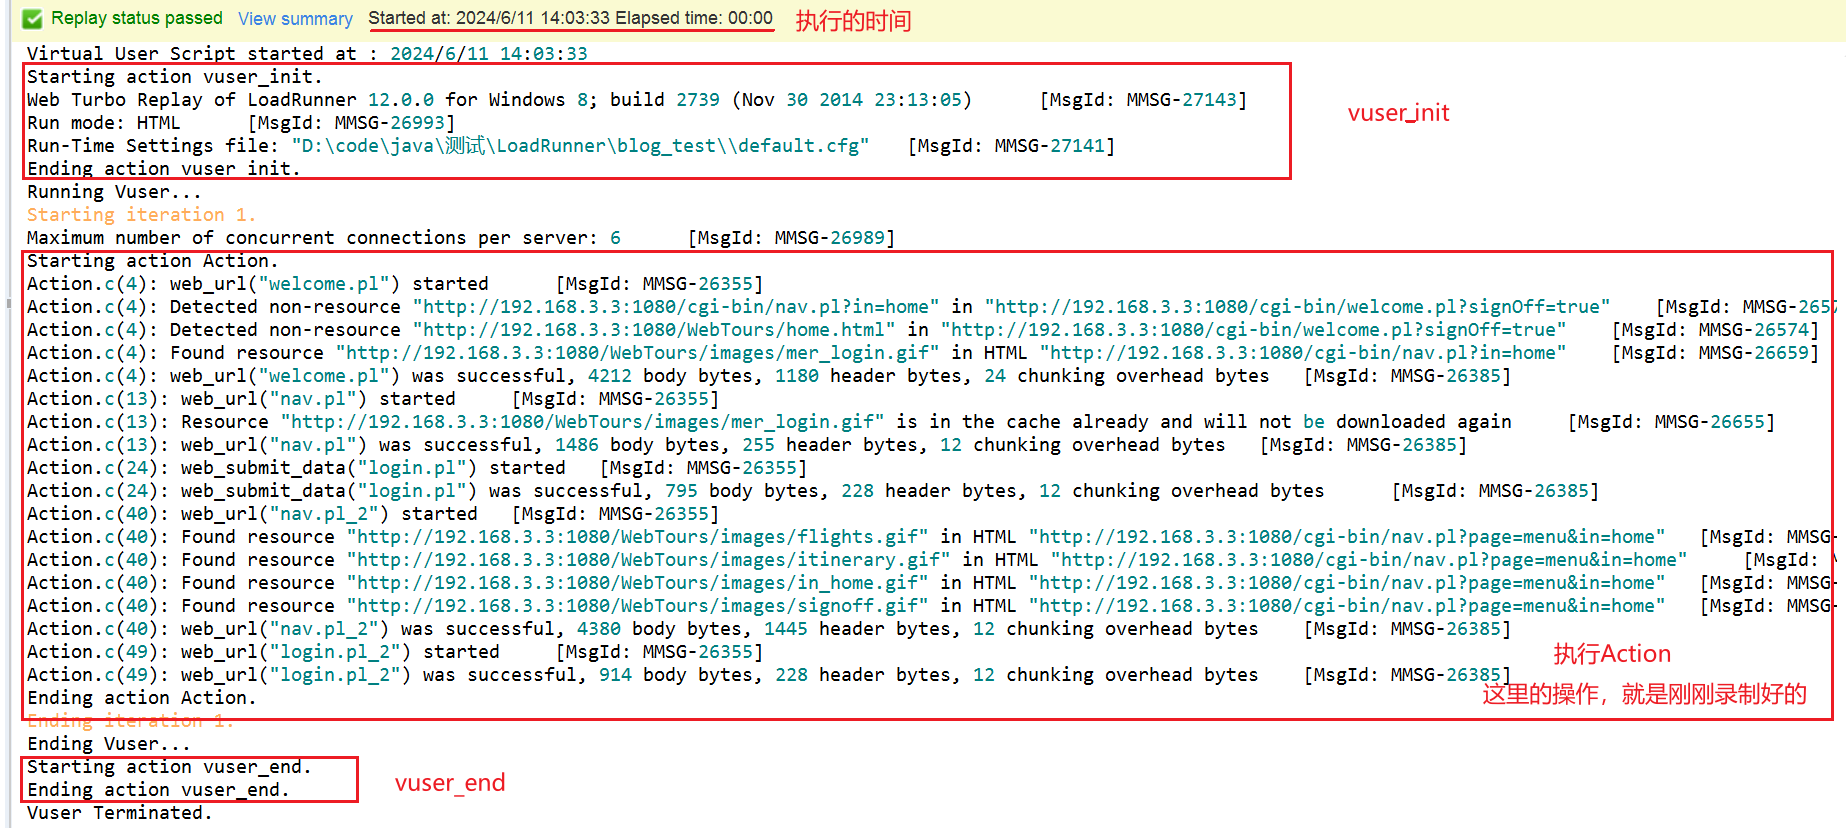Image resolution: width=1846 pixels, height=828 pixels.
Task: Click the MMSG-27143 message ID
Action: tap(1143, 99)
